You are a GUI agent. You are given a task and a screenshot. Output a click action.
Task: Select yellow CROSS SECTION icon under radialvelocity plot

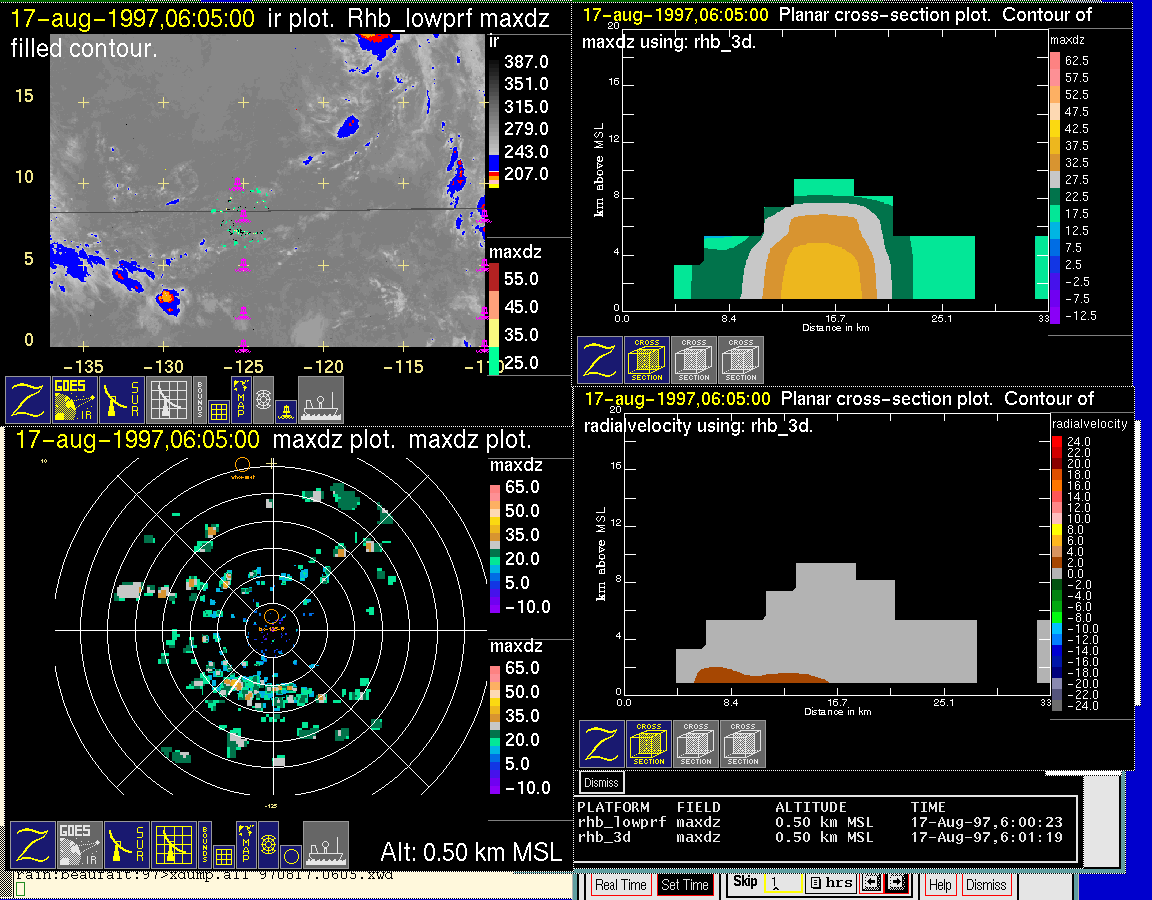649,744
